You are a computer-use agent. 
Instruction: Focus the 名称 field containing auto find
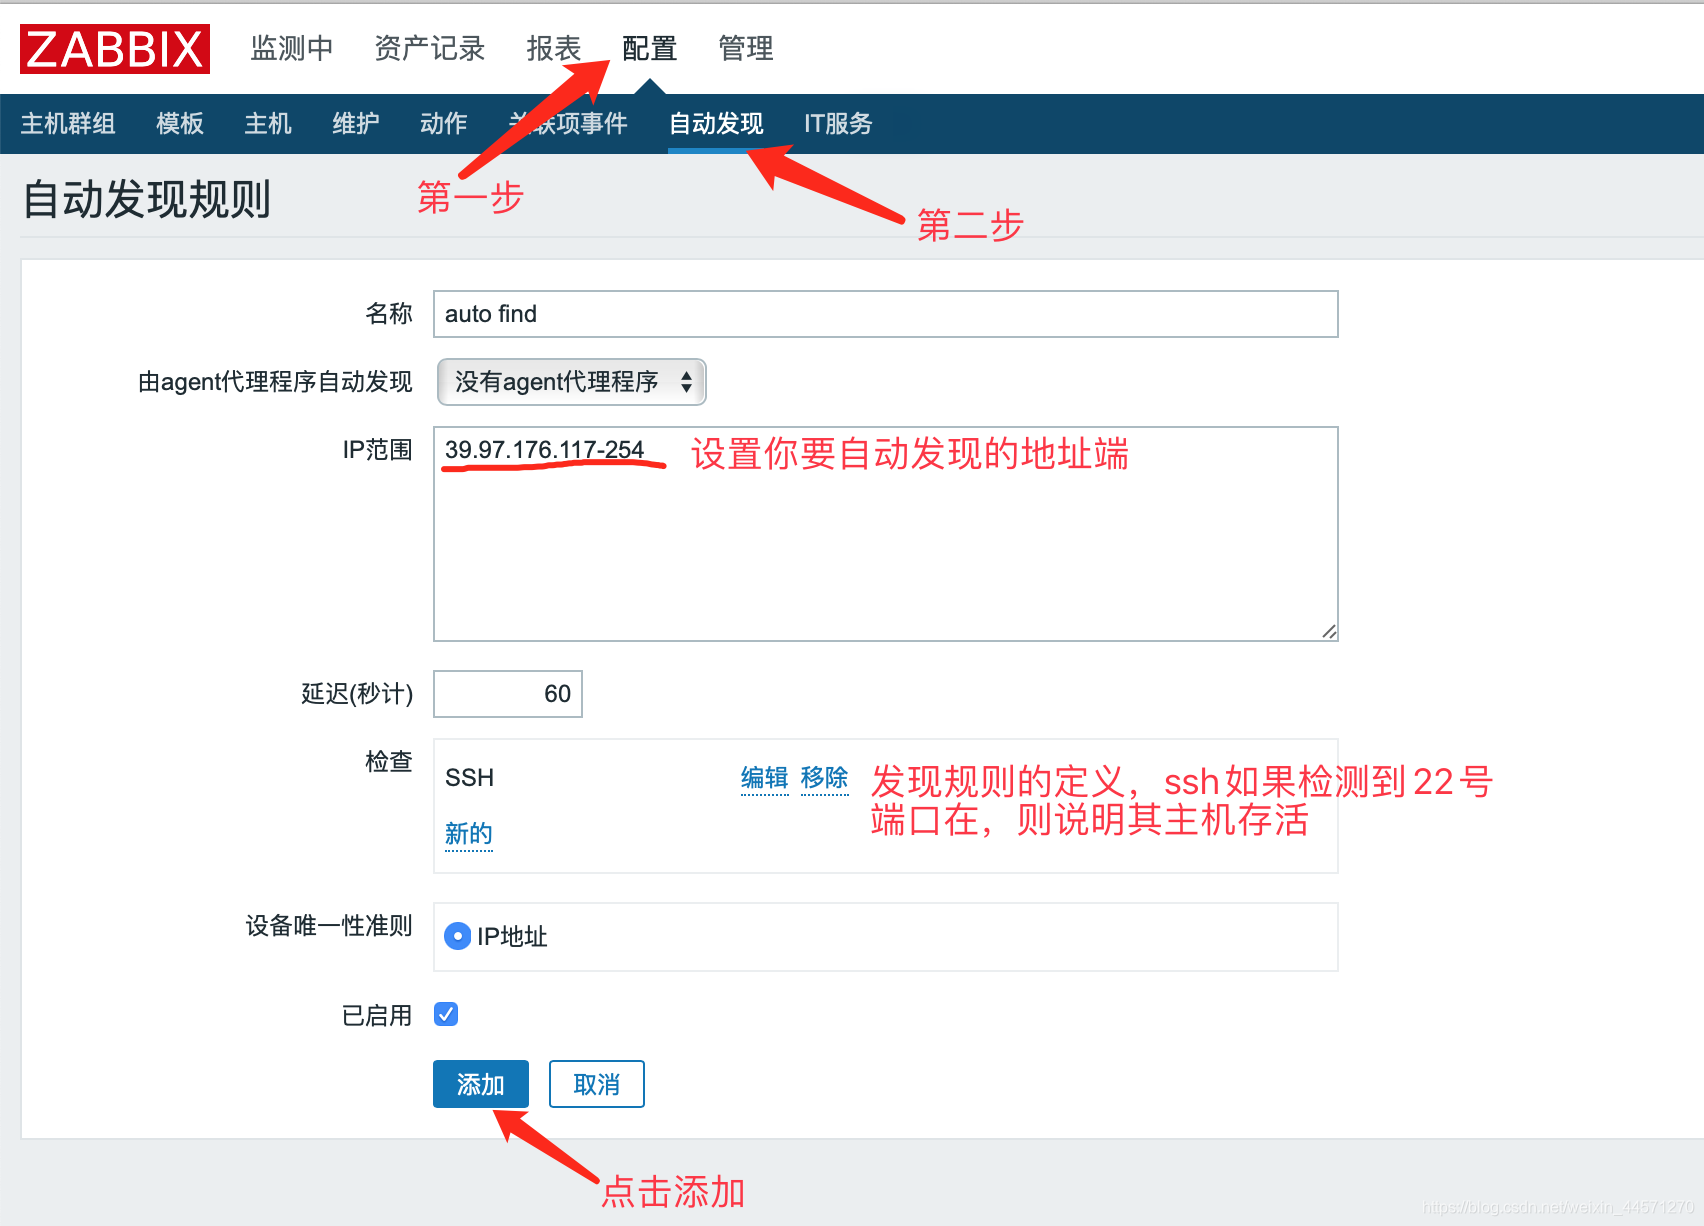tap(885, 314)
